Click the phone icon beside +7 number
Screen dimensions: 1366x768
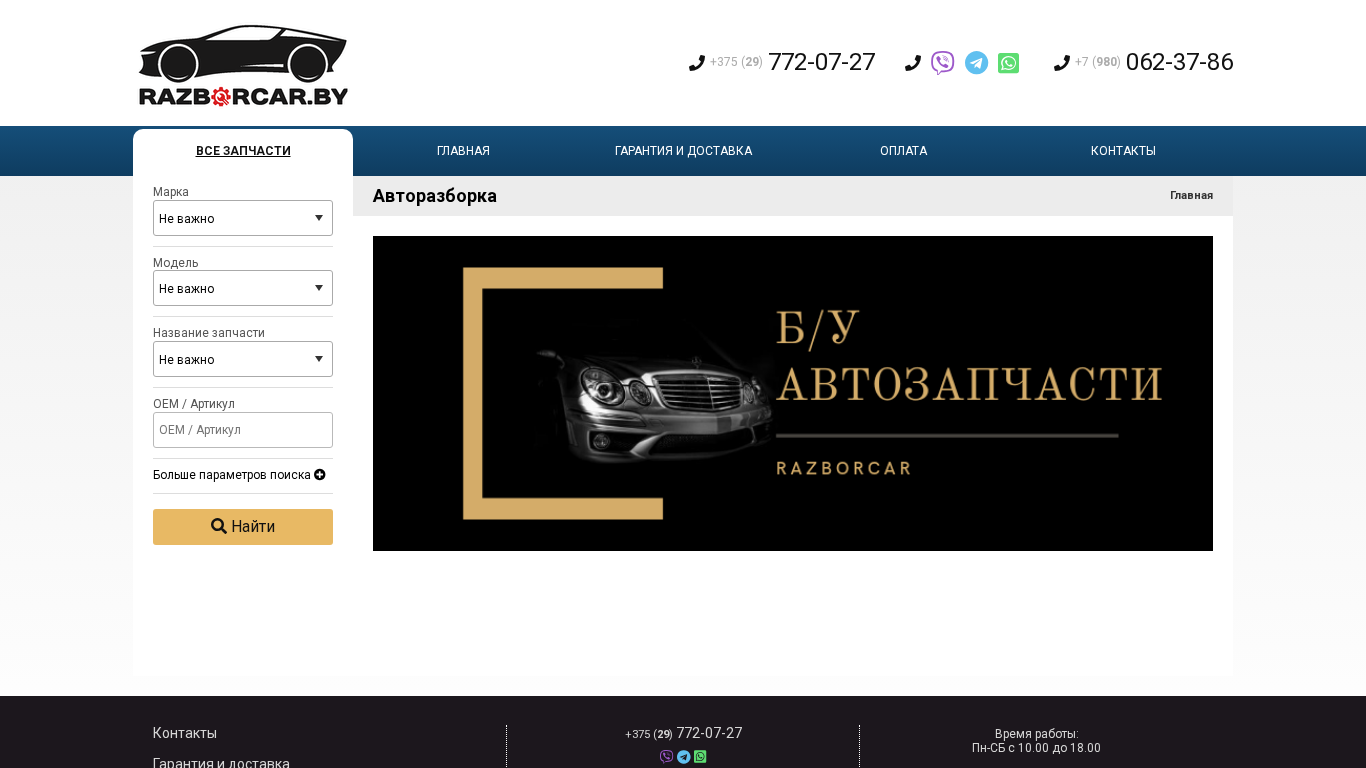[1062, 63]
